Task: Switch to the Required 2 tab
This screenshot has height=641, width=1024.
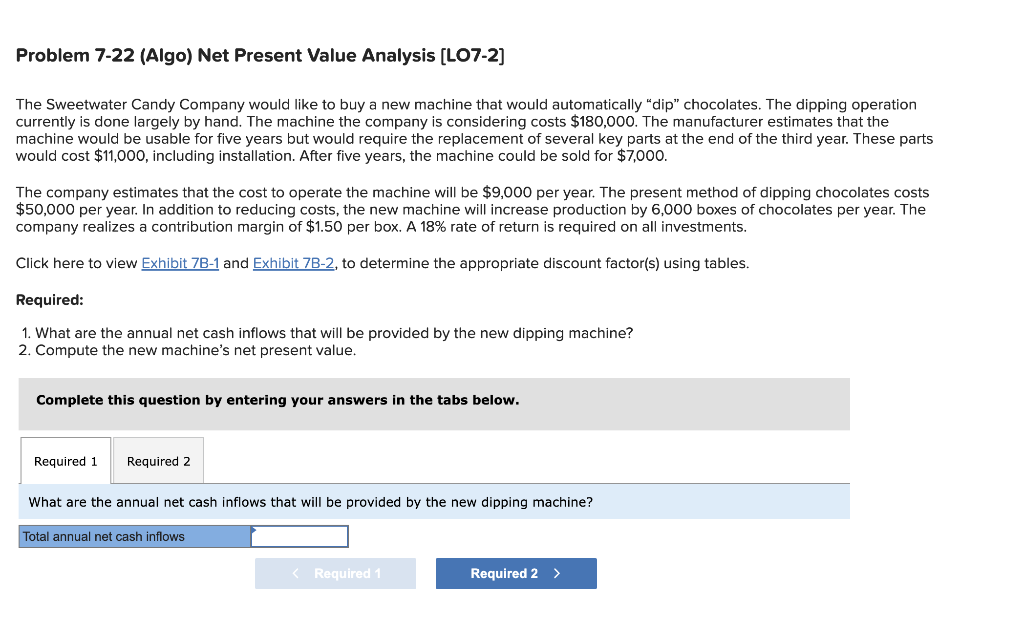Action: (x=157, y=461)
